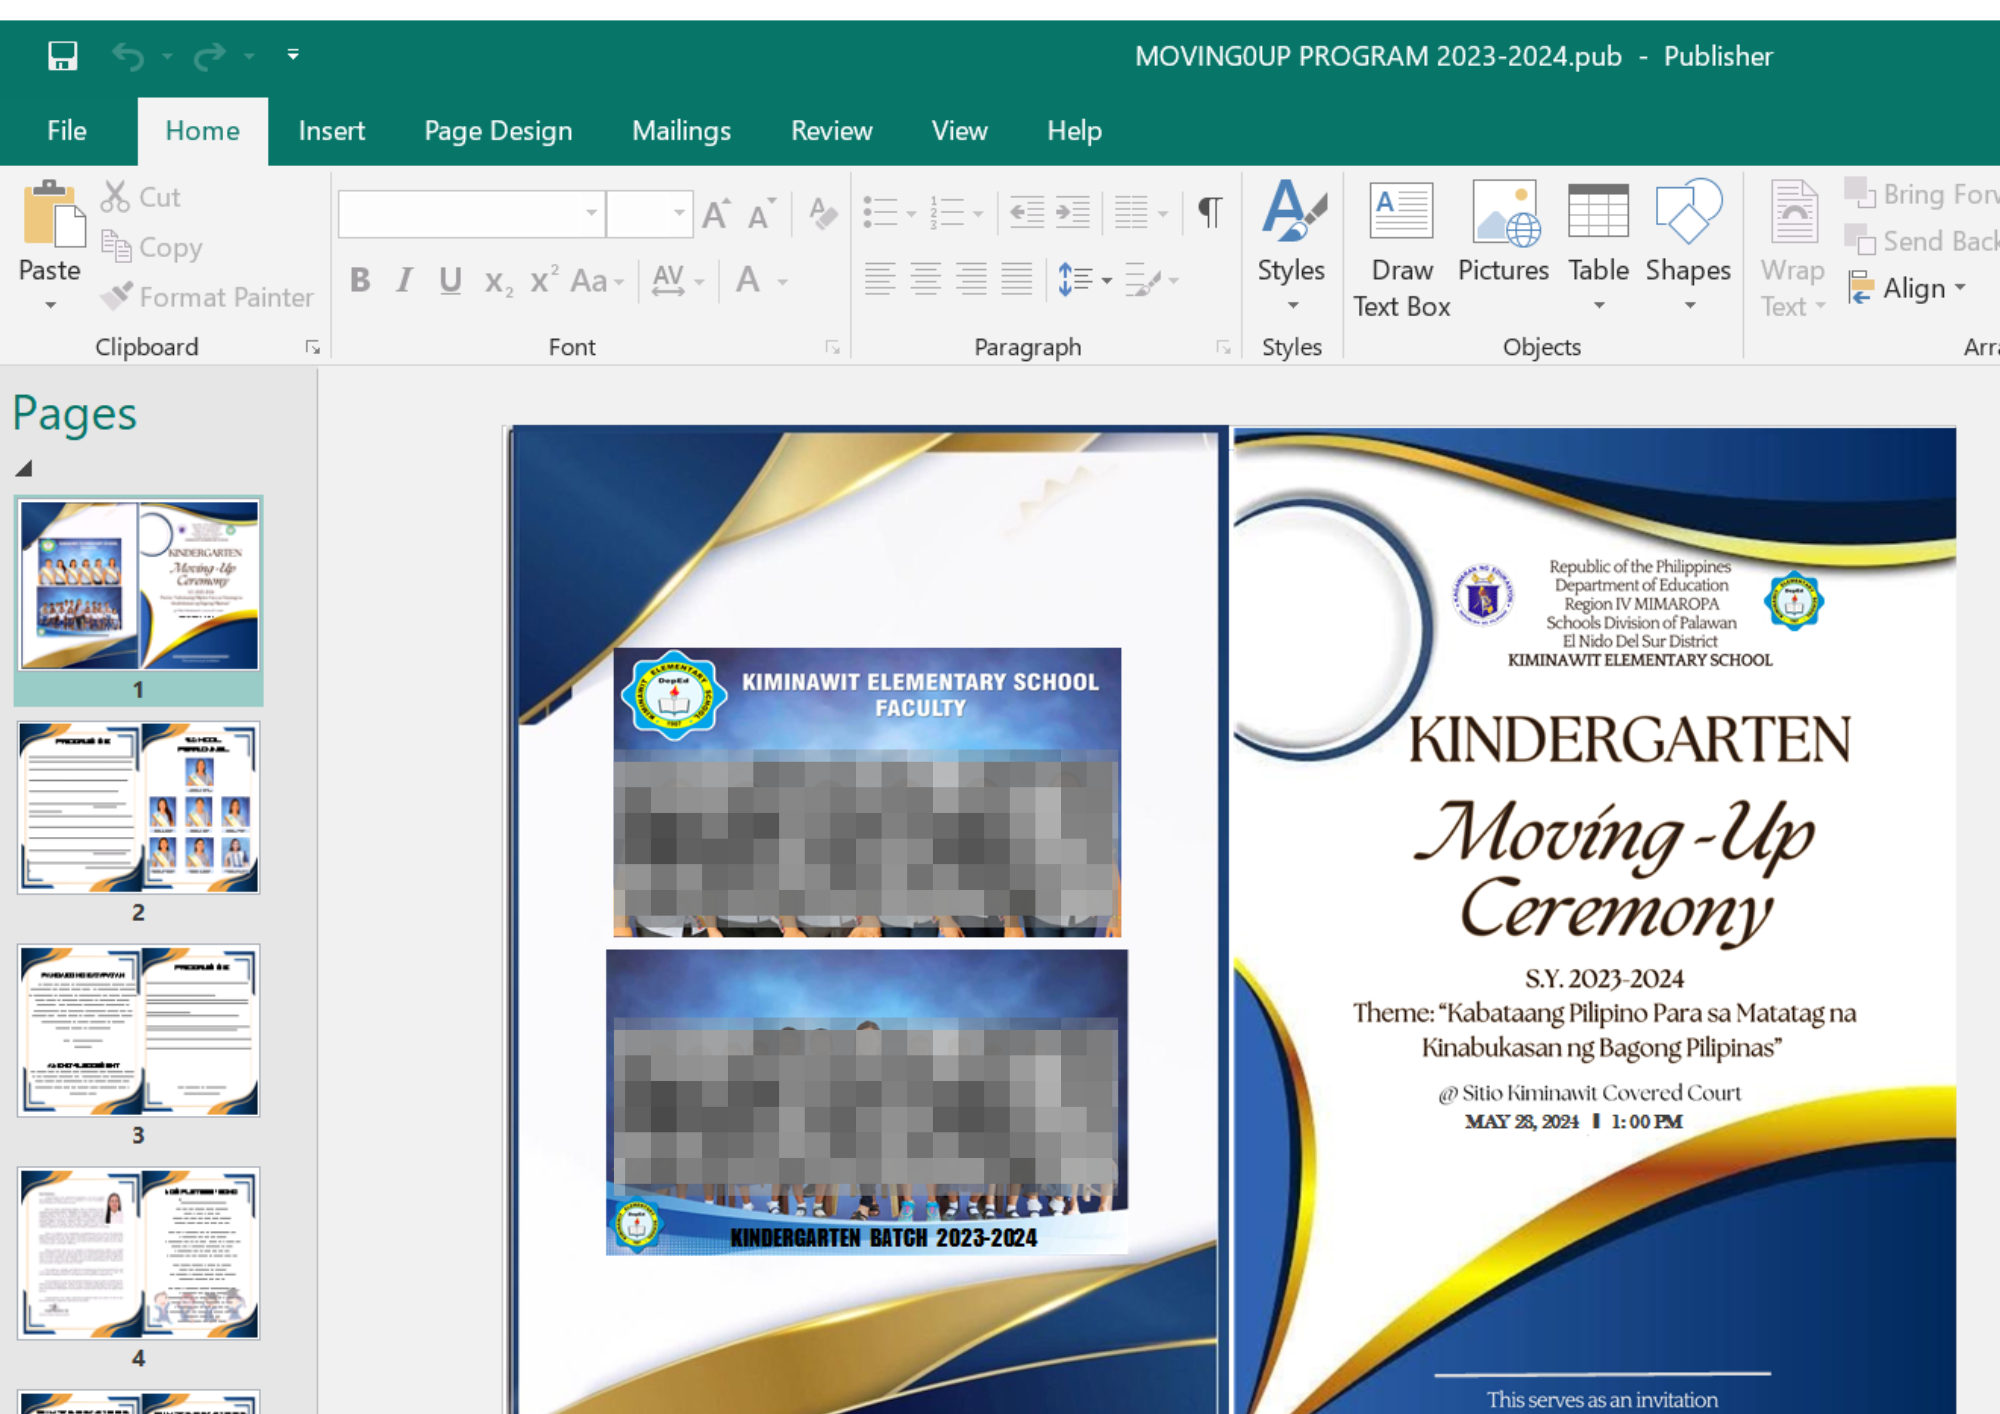Apply bulleted list formatting

point(880,212)
